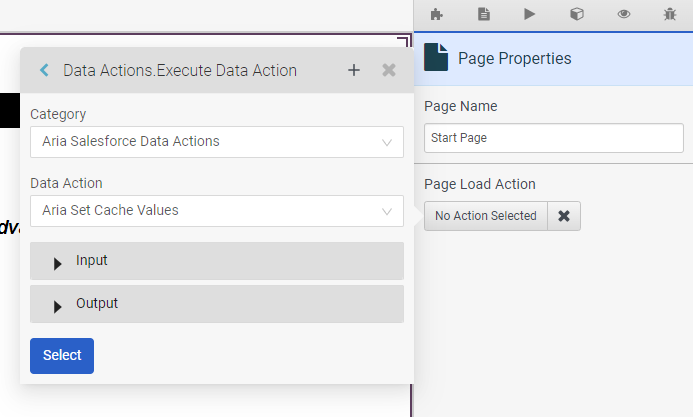Open the Category dropdown
The width and height of the screenshot is (693, 417).
tap(217, 142)
